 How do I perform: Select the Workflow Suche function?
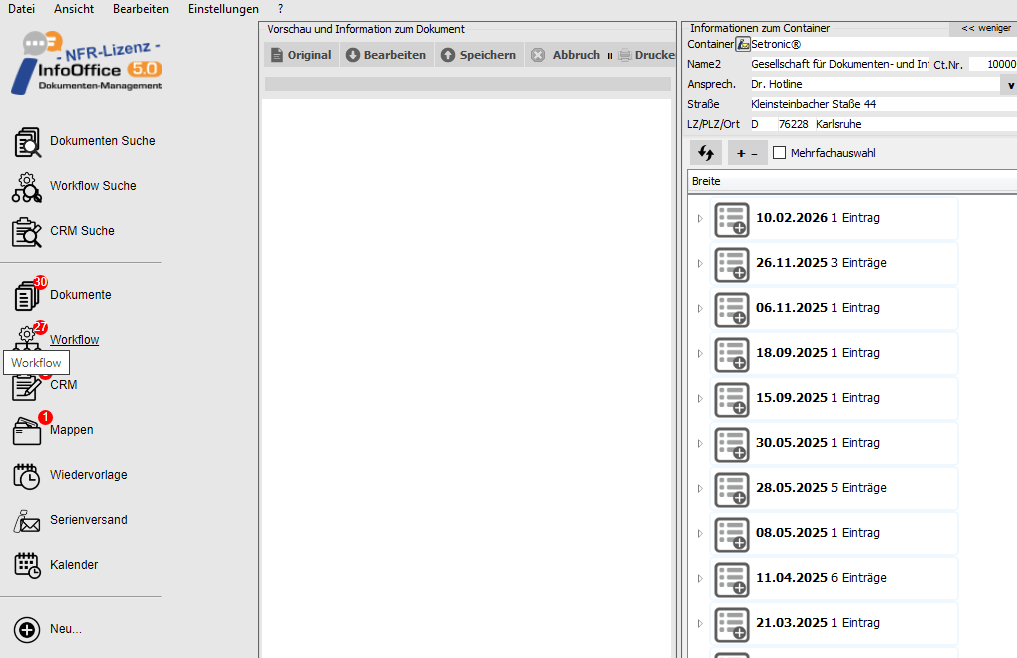92,186
